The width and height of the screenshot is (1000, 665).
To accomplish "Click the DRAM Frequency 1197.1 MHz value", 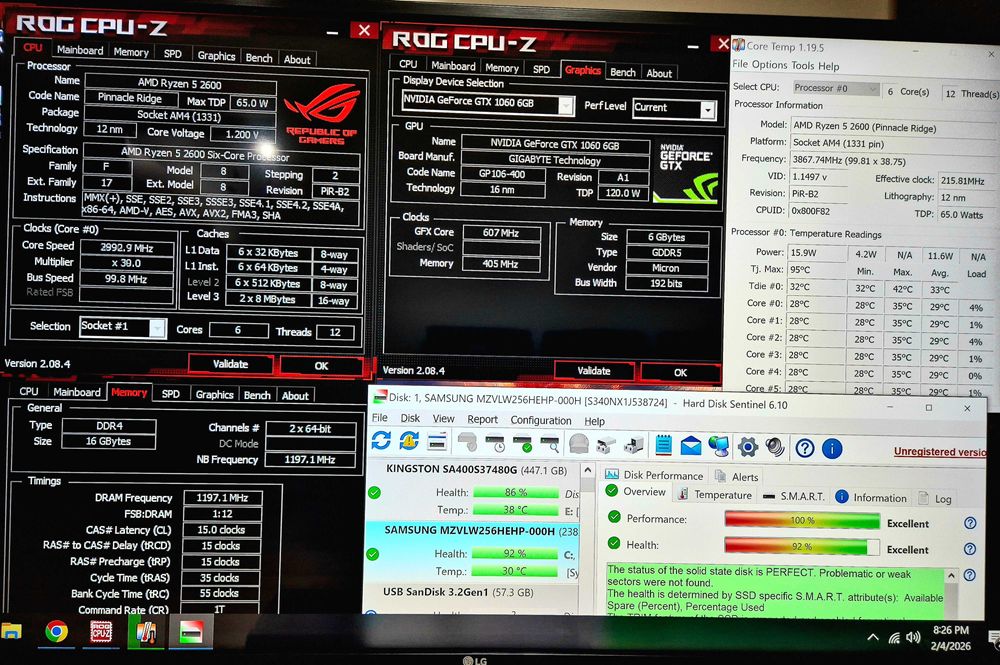I will (x=223, y=498).
